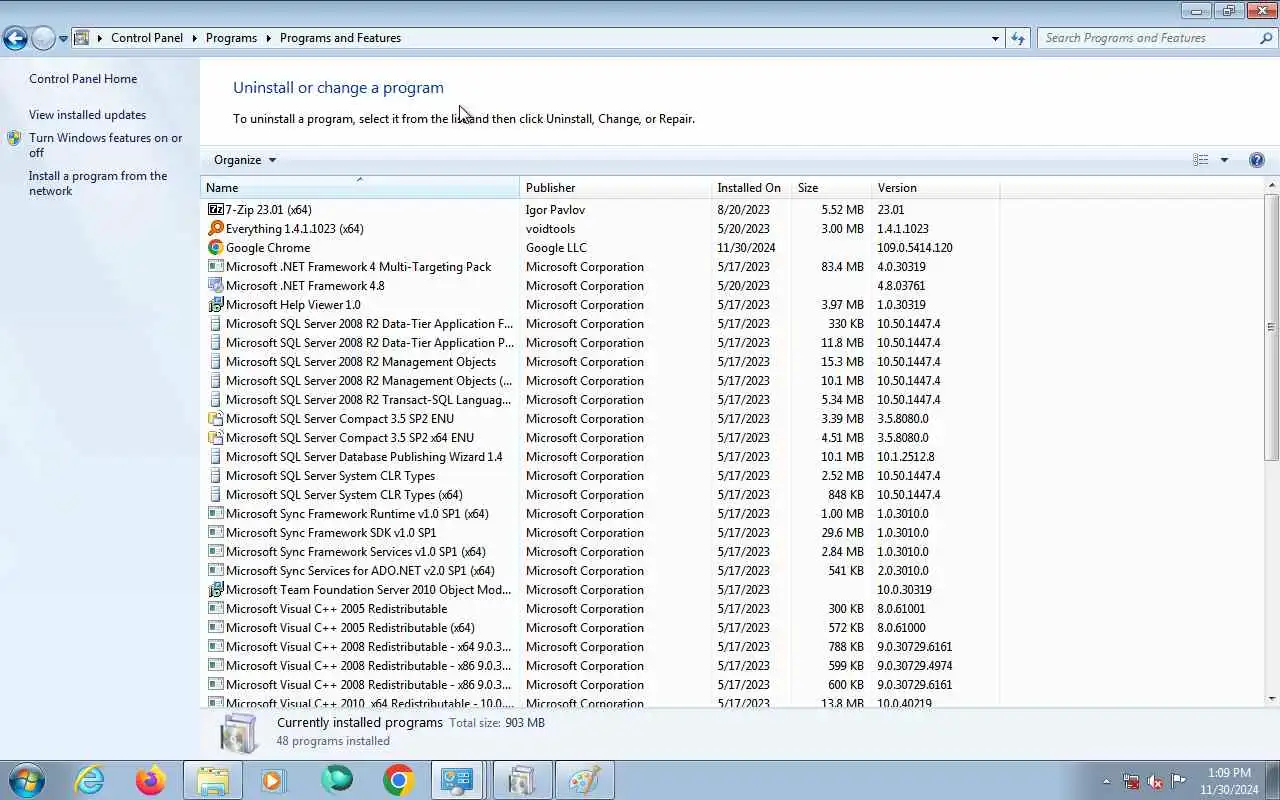This screenshot has width=1280, height=800.
Task: Select the 7-Zip 23.01 (x64) icon
Action: (215, 210)
